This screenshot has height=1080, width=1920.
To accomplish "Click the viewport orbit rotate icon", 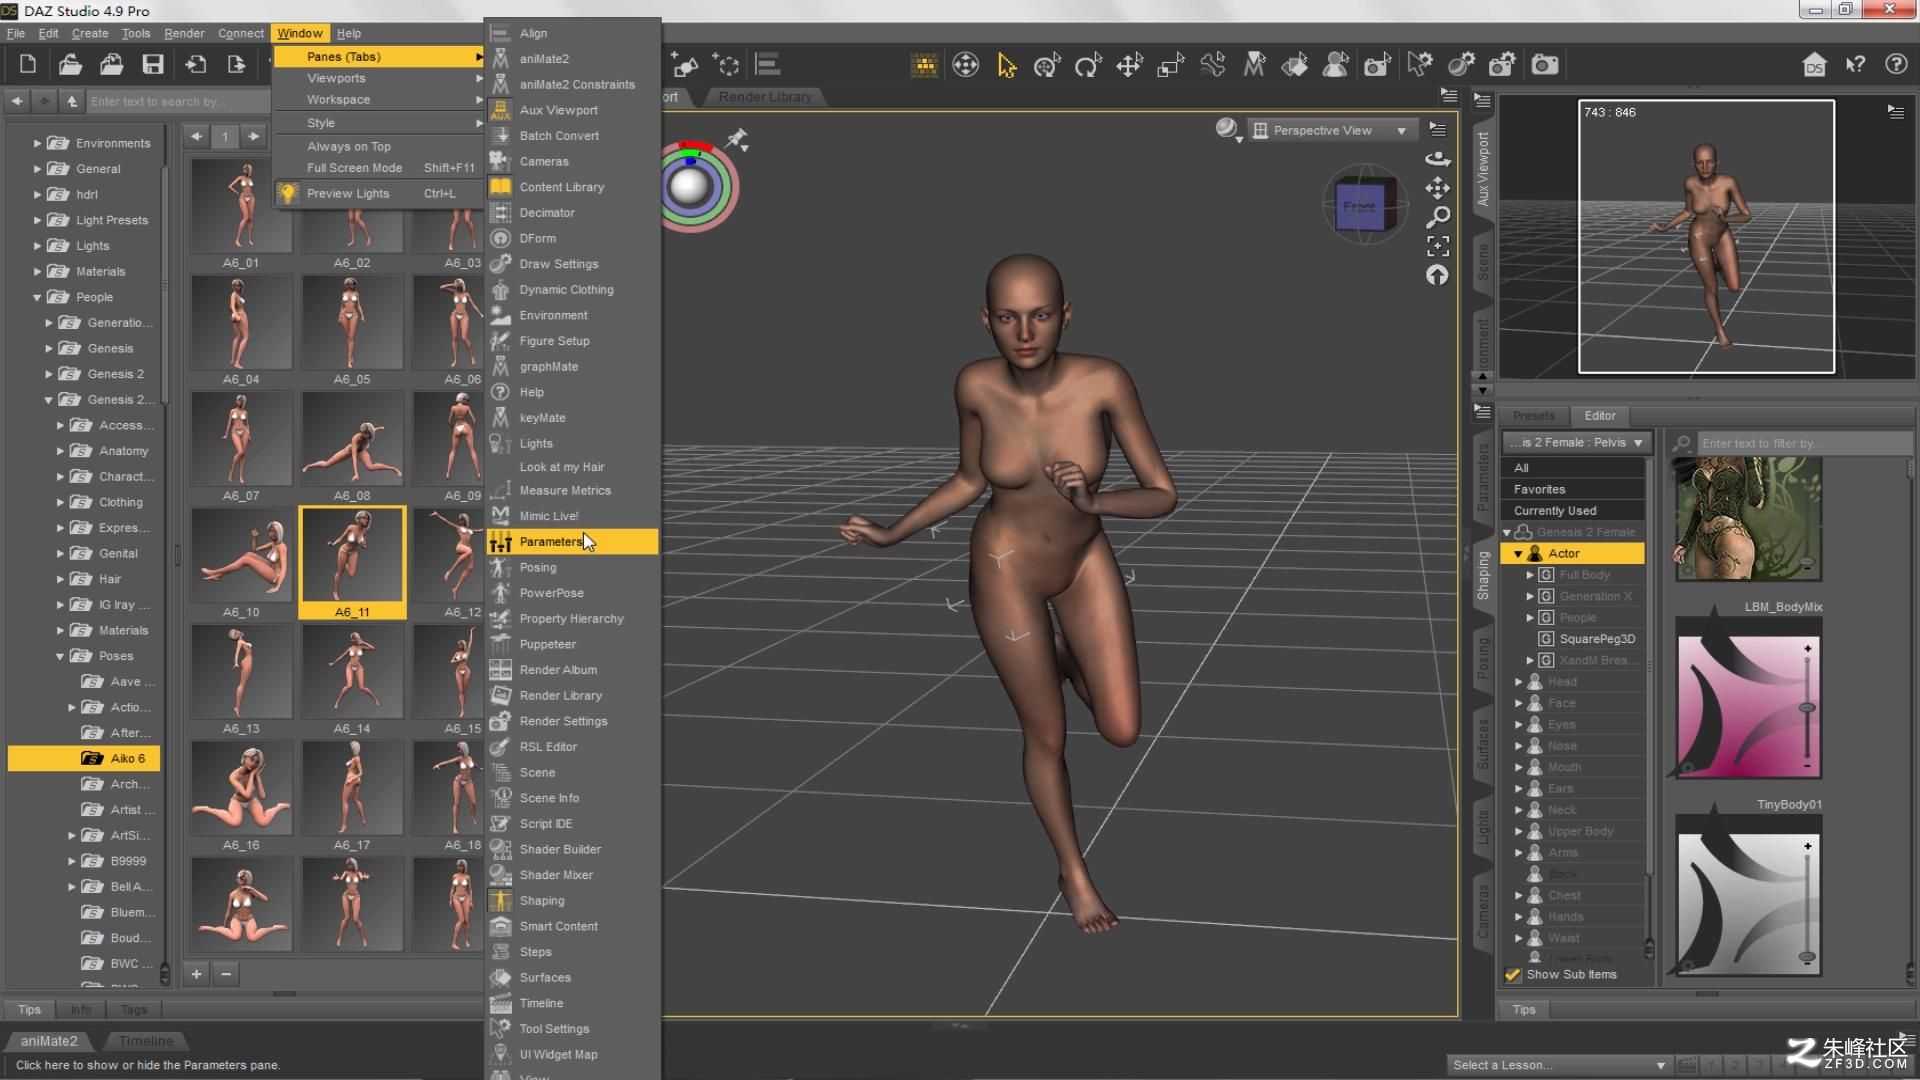I will tap(1437, 160).
